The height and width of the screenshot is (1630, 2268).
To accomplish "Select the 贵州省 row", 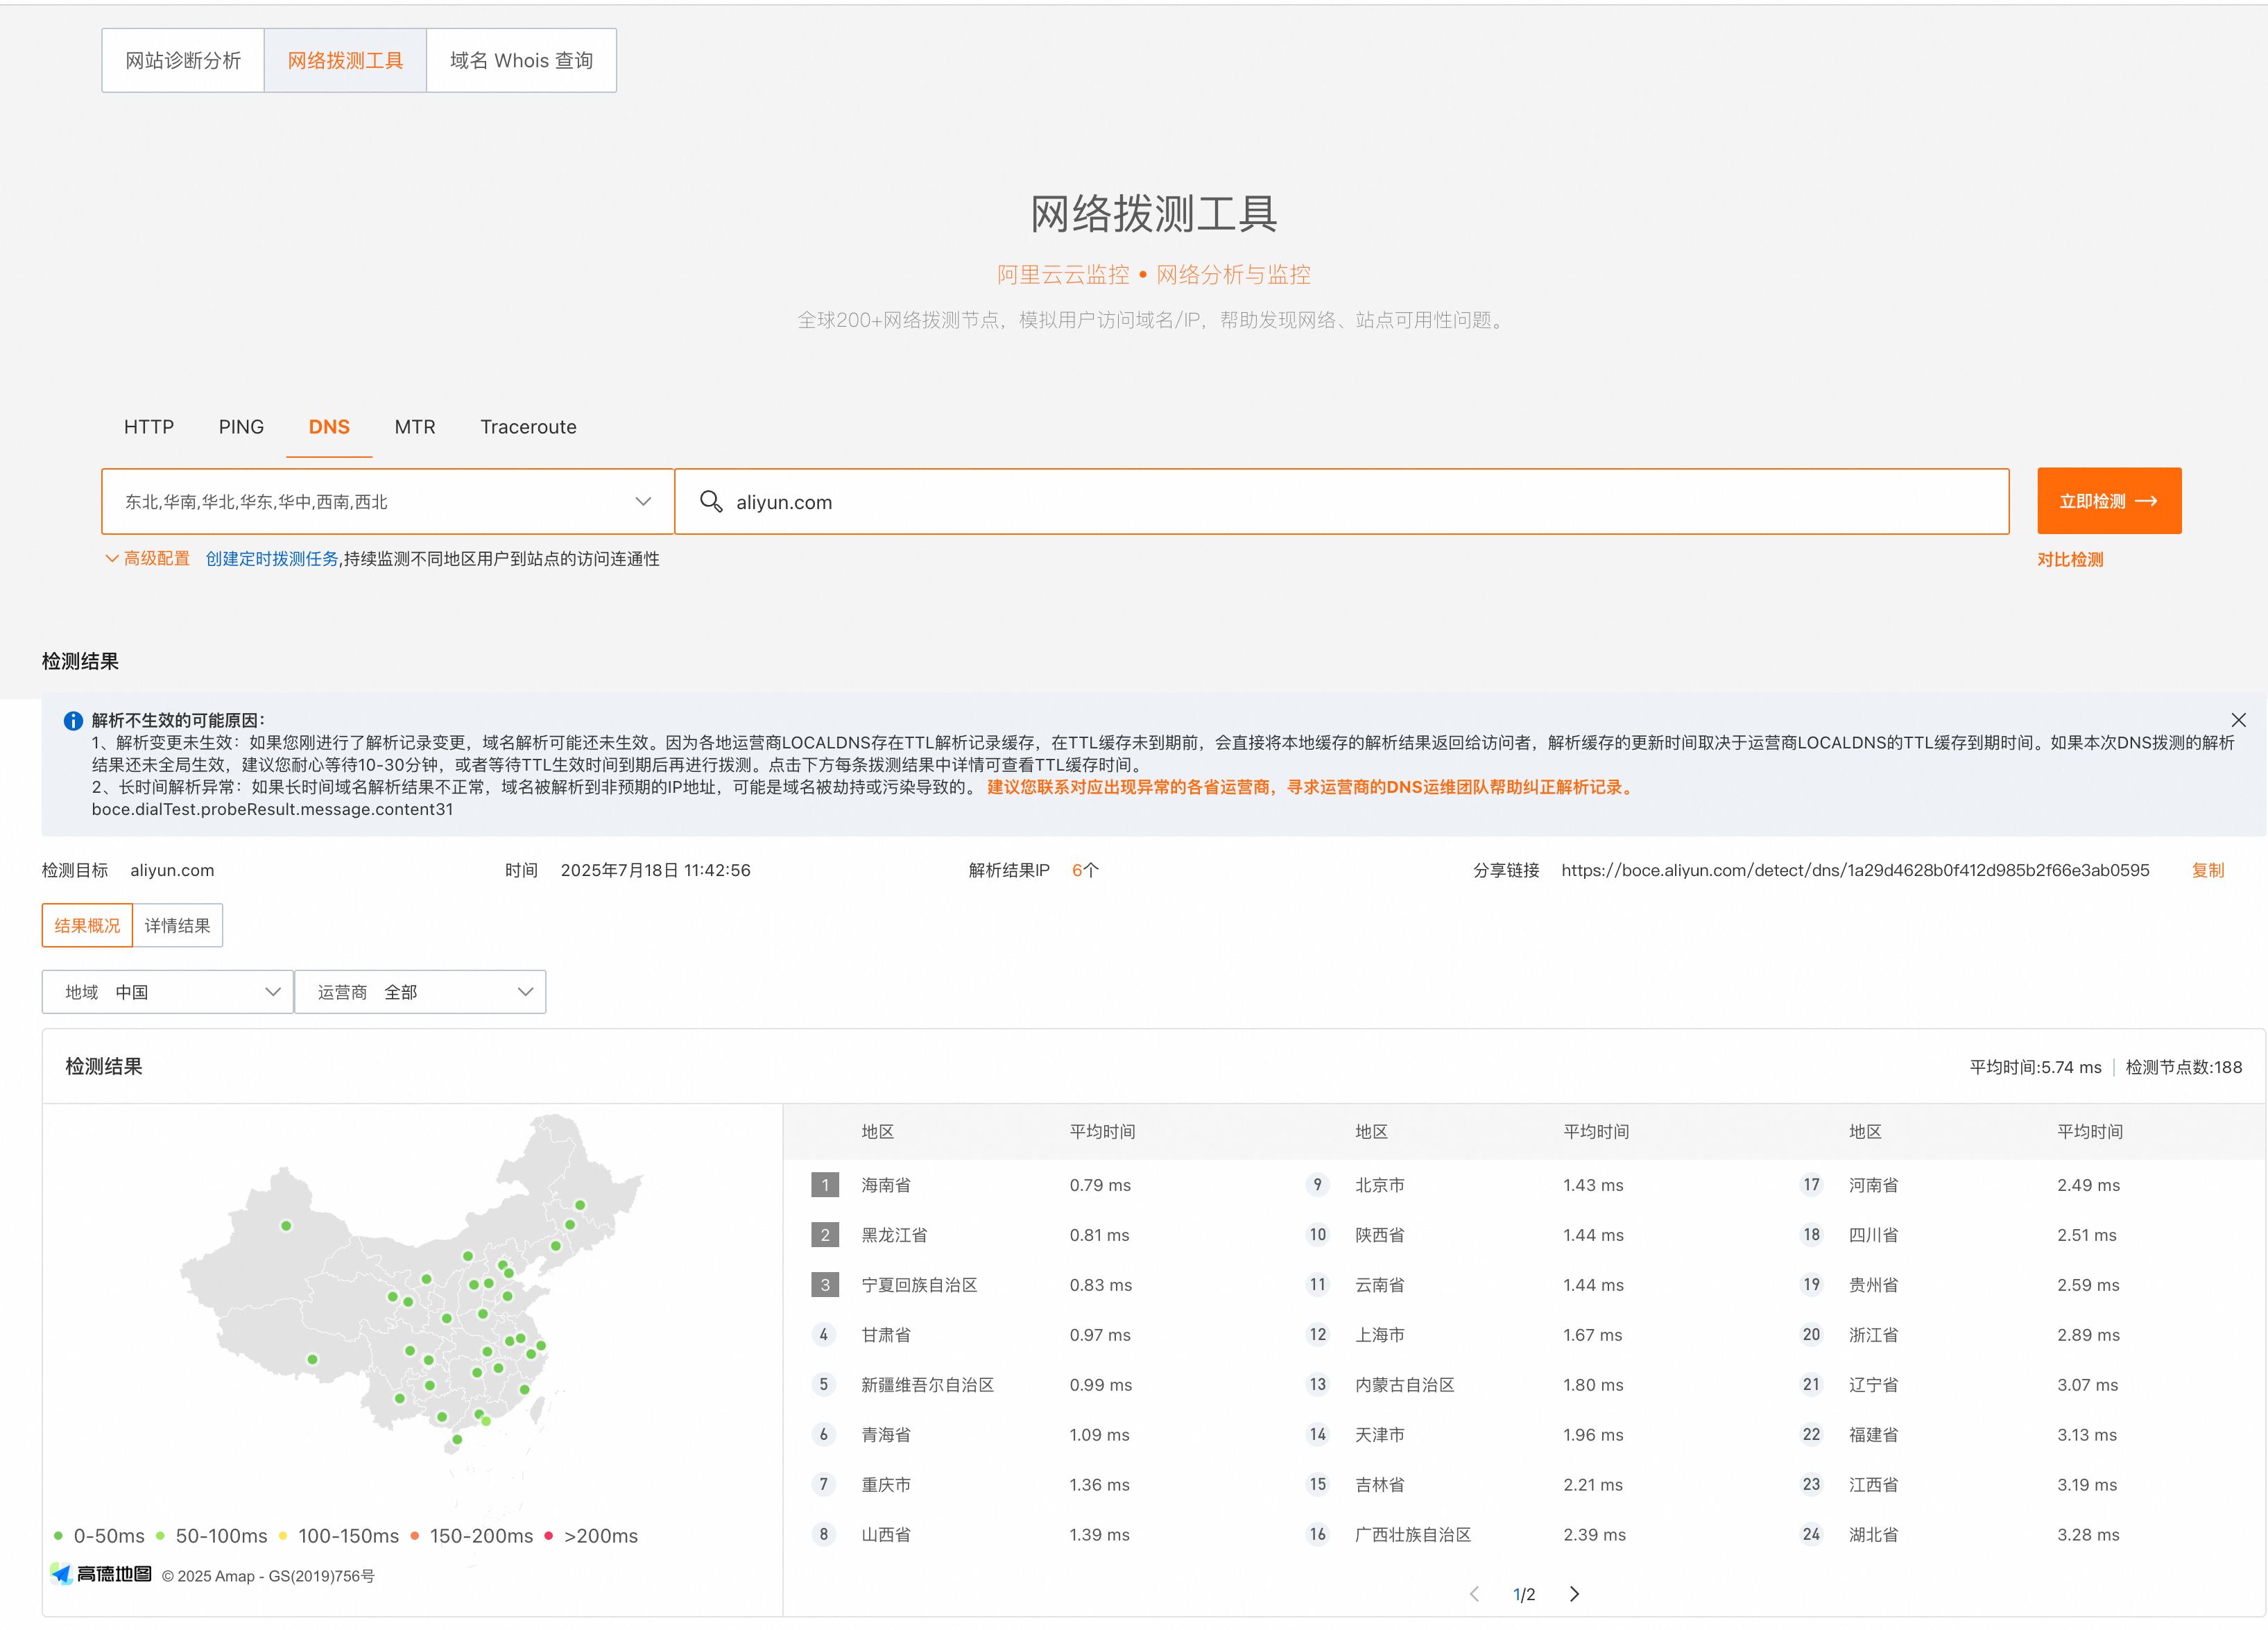I will [x=2018, y=1285].
